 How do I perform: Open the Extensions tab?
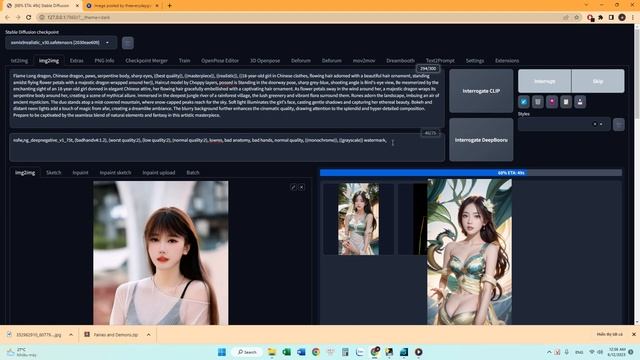[507, 60]
